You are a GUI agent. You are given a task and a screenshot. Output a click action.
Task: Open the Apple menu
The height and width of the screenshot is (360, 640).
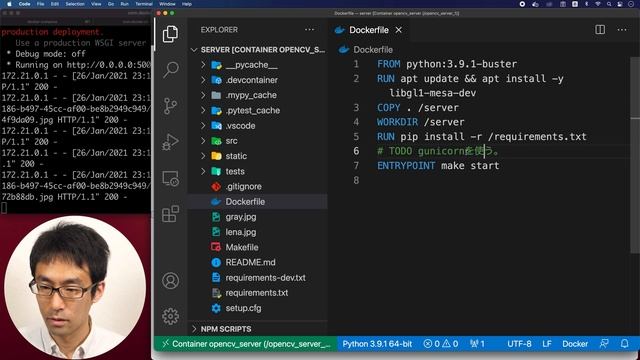coord(9,4)
